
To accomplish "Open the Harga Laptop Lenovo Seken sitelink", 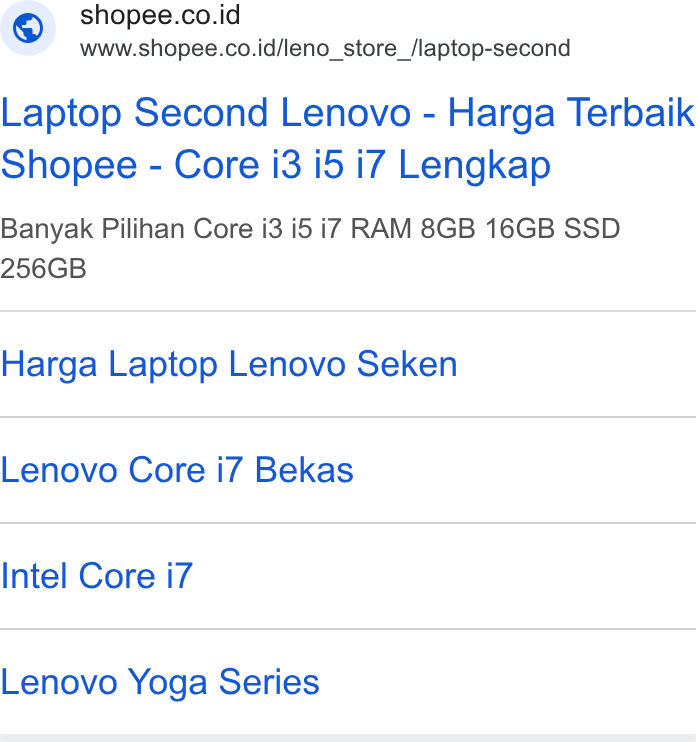I will 229,364.
